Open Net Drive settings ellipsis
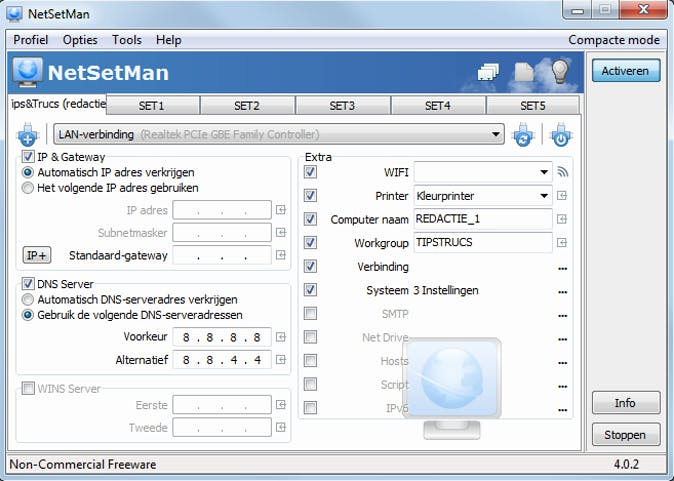Viewport: 674px width, 481px height. pos(562,340)
